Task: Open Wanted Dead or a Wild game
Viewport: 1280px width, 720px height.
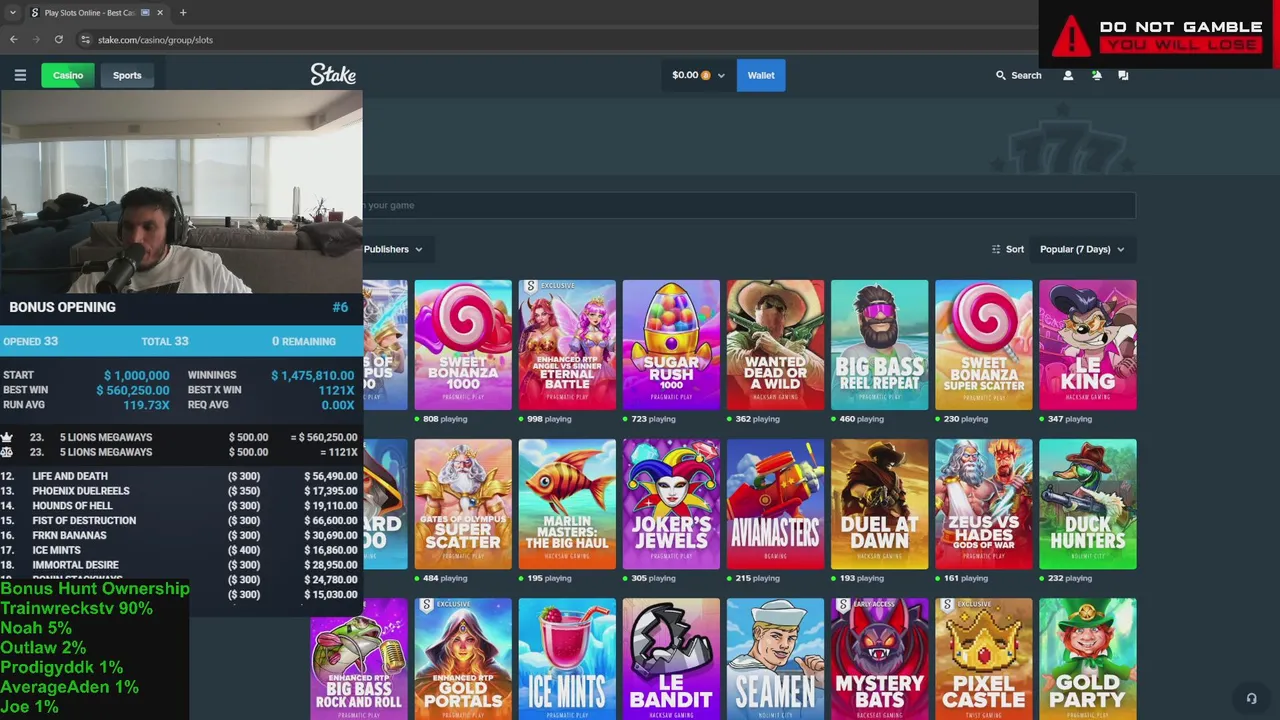Action: tap(775, 345)
